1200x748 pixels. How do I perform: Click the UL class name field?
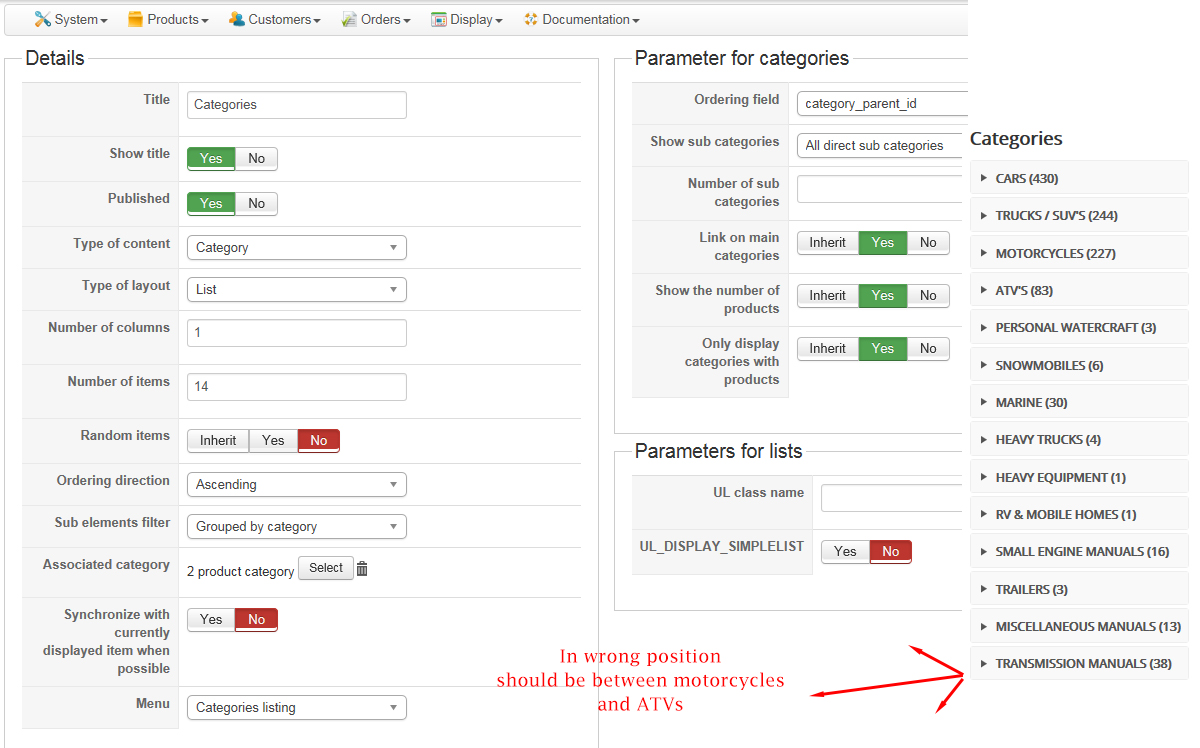click(894, 498)
